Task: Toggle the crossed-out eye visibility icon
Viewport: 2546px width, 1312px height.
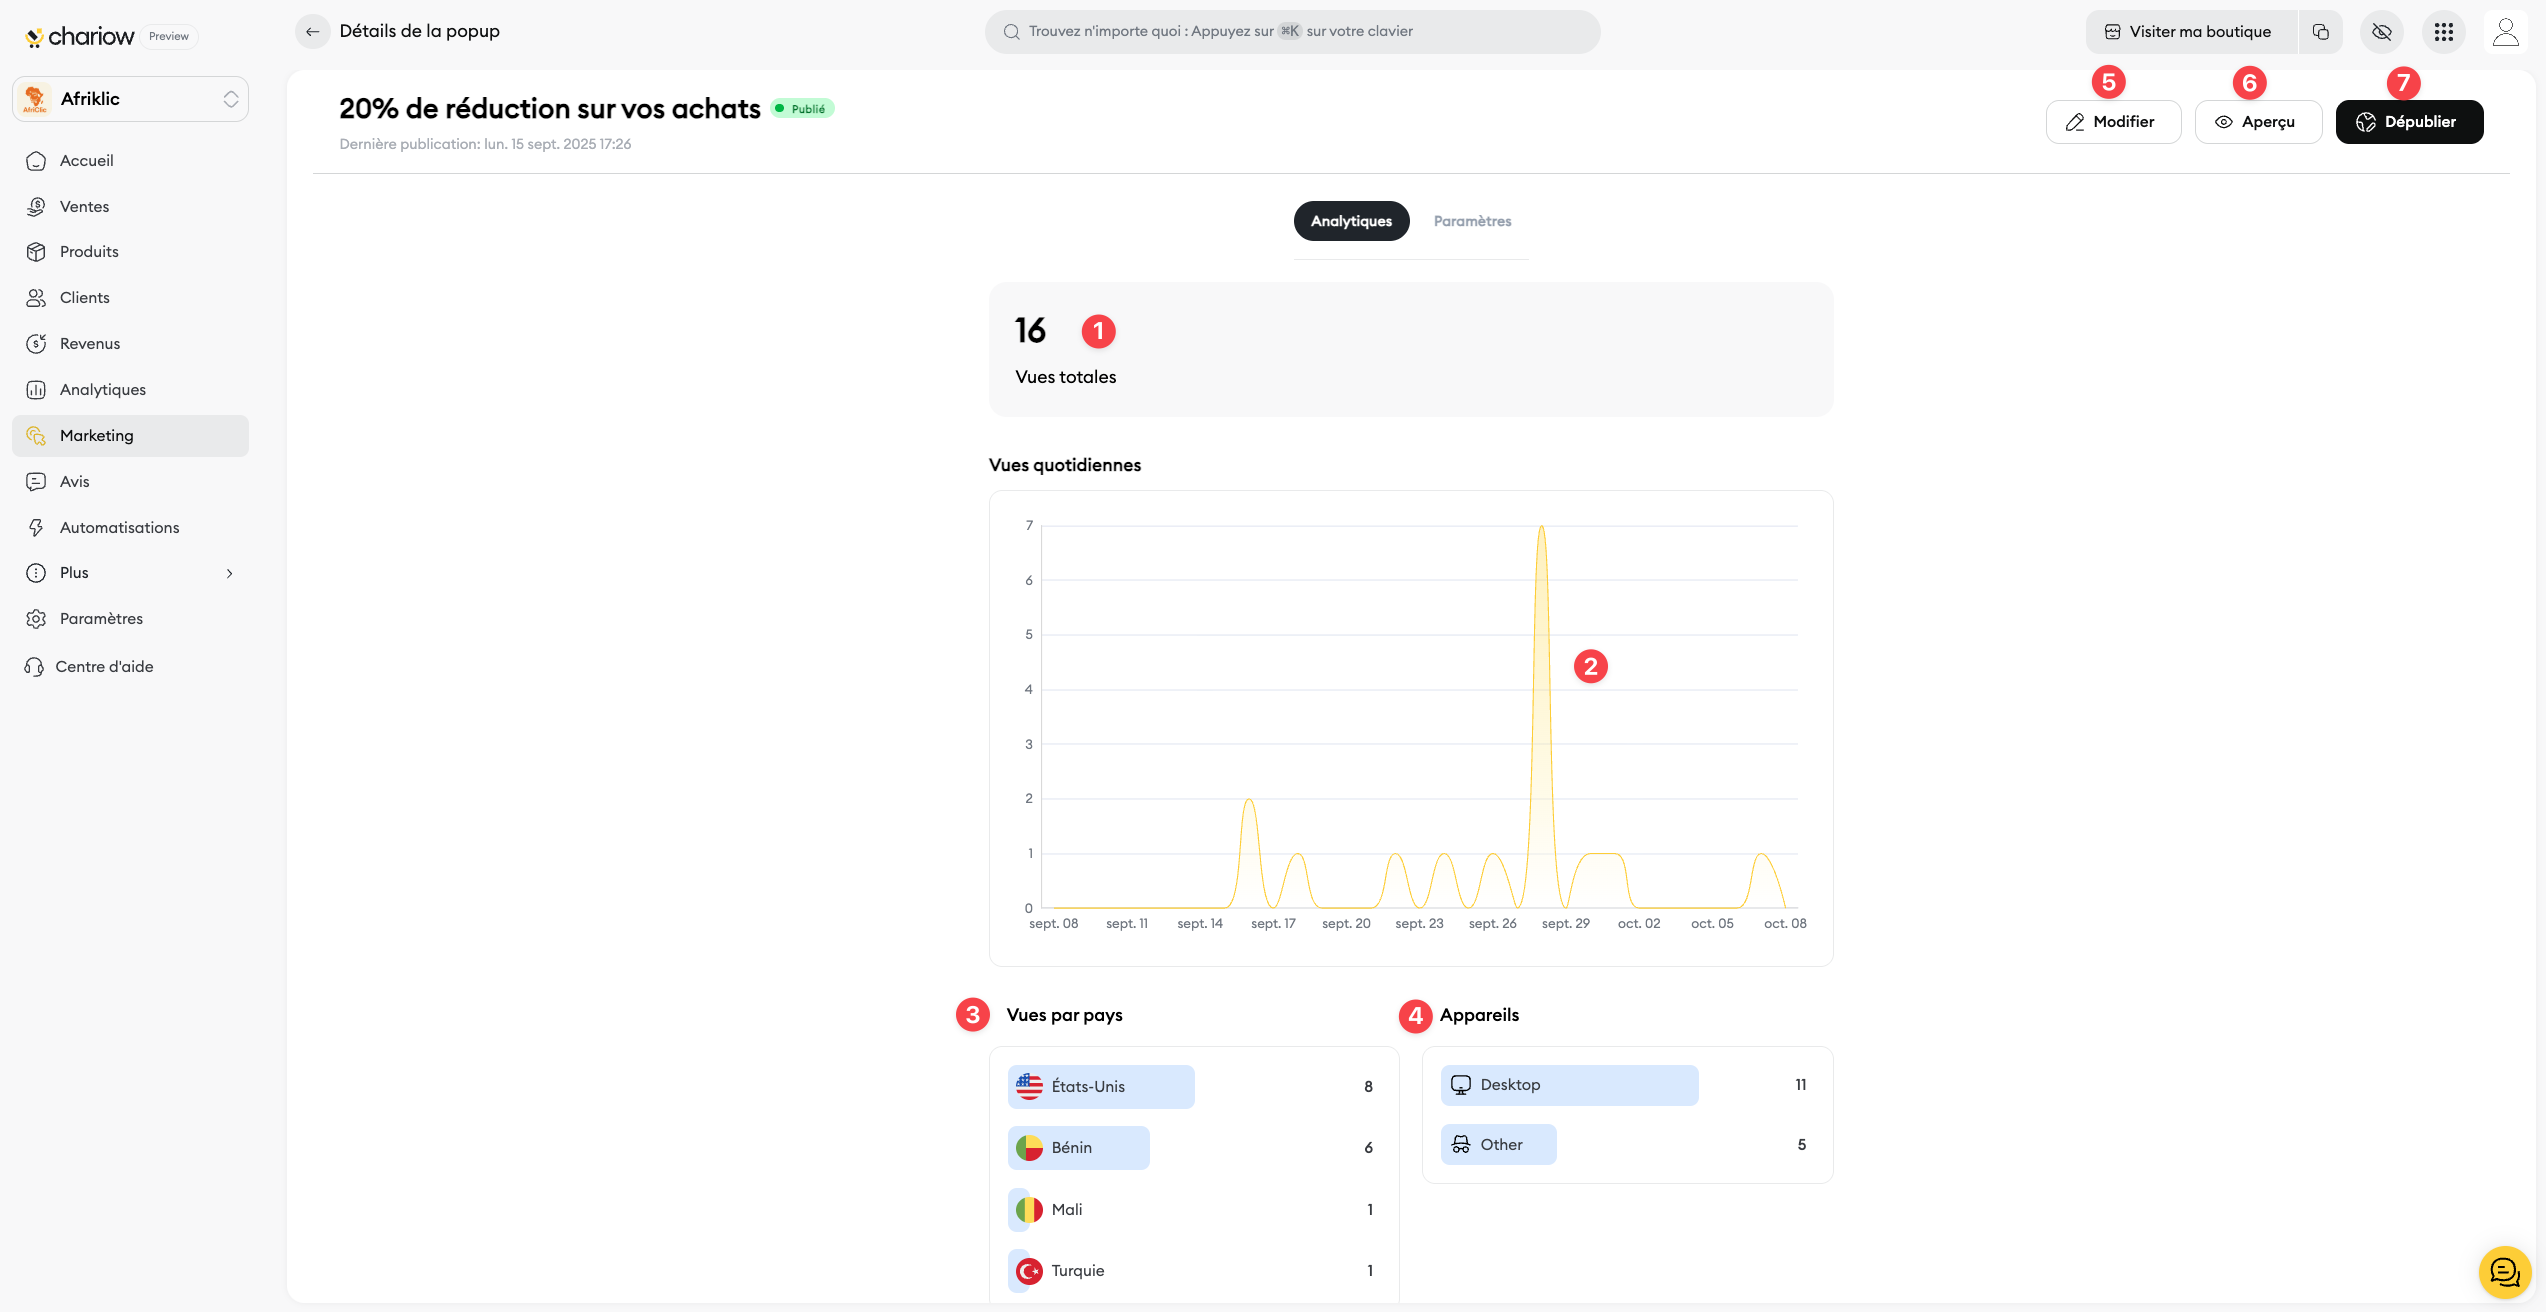Action: (2382, 32)
